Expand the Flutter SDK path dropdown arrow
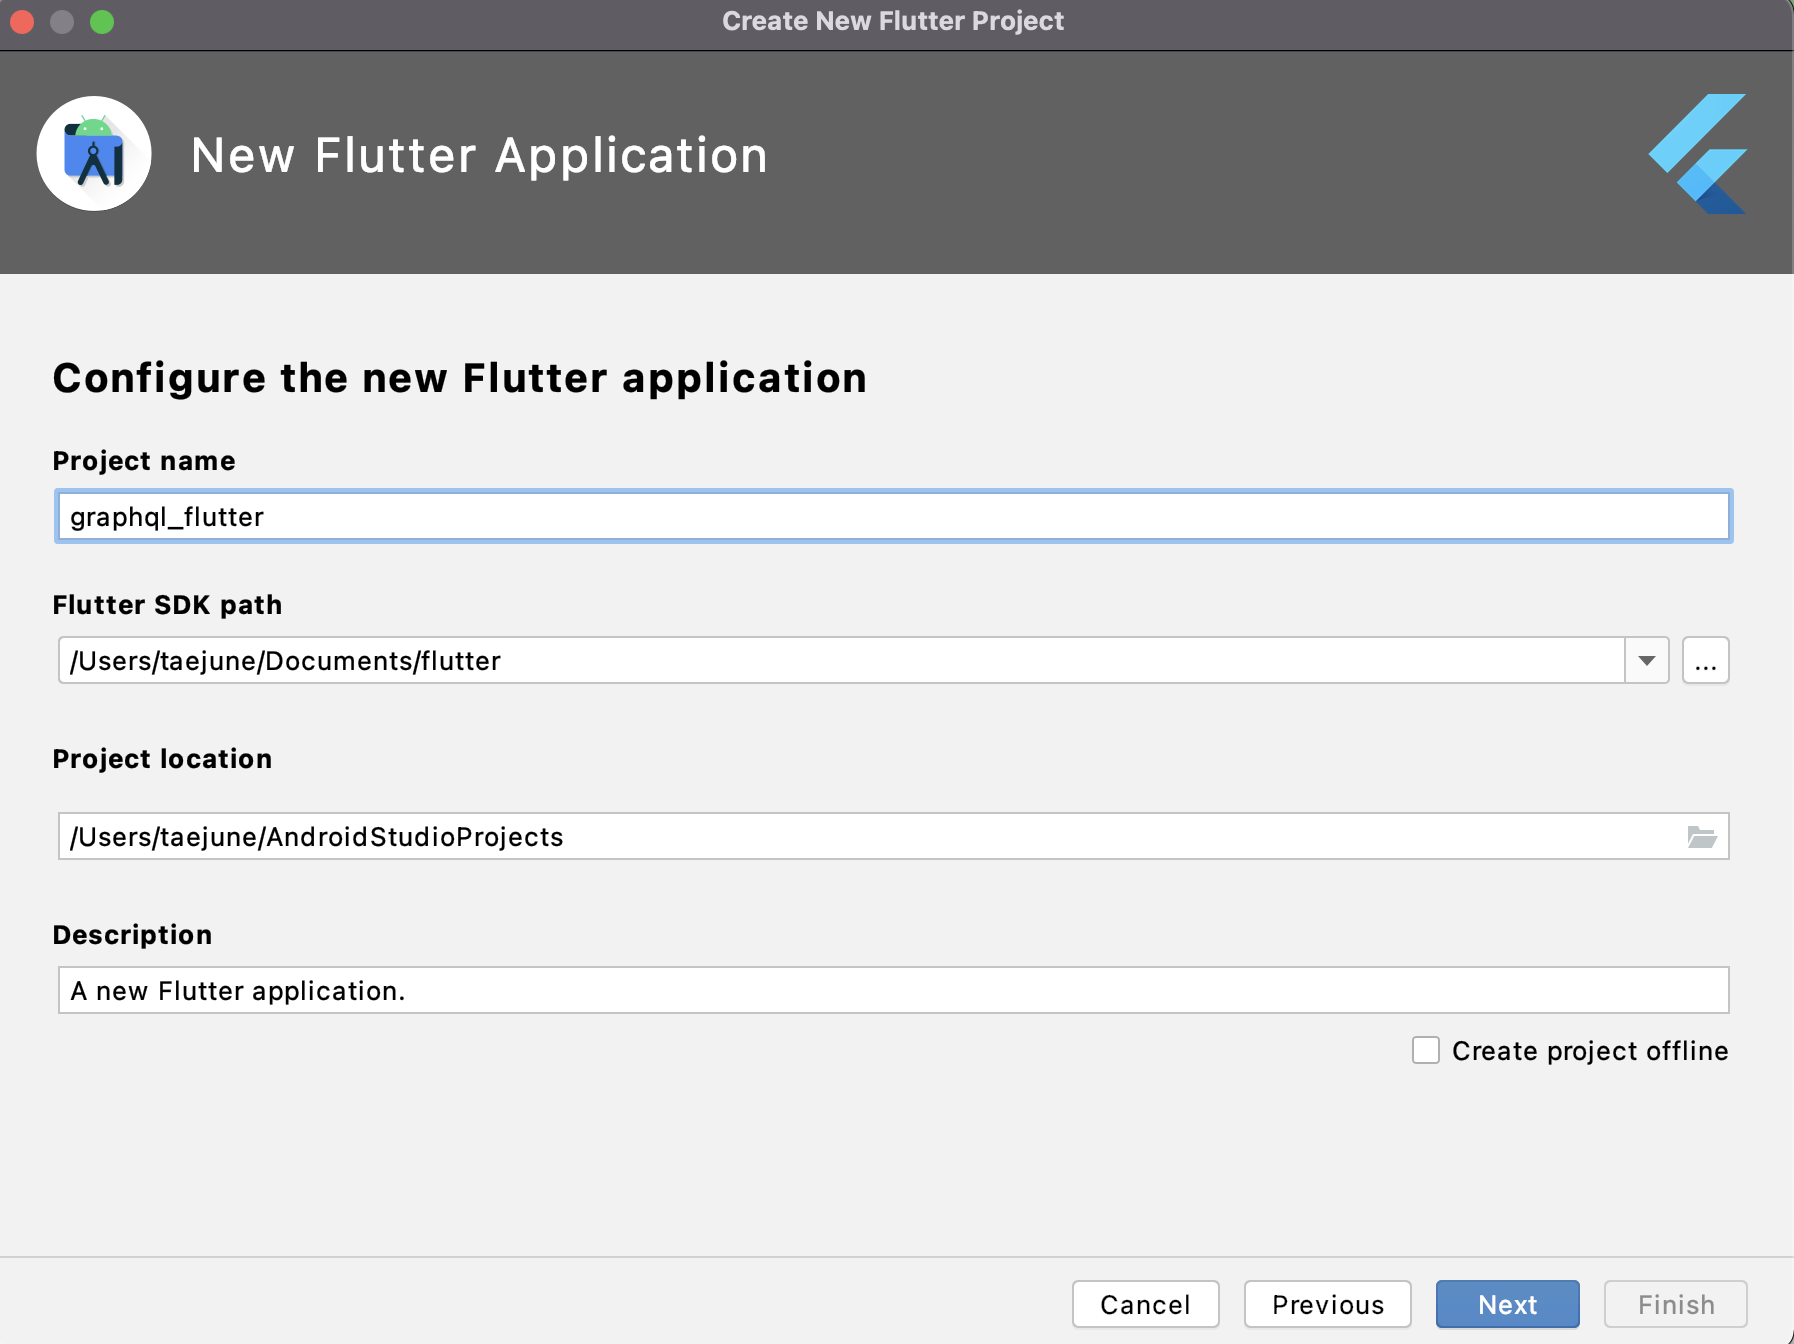This screenshot has height=1344, width=1794. coord(1647,661)
